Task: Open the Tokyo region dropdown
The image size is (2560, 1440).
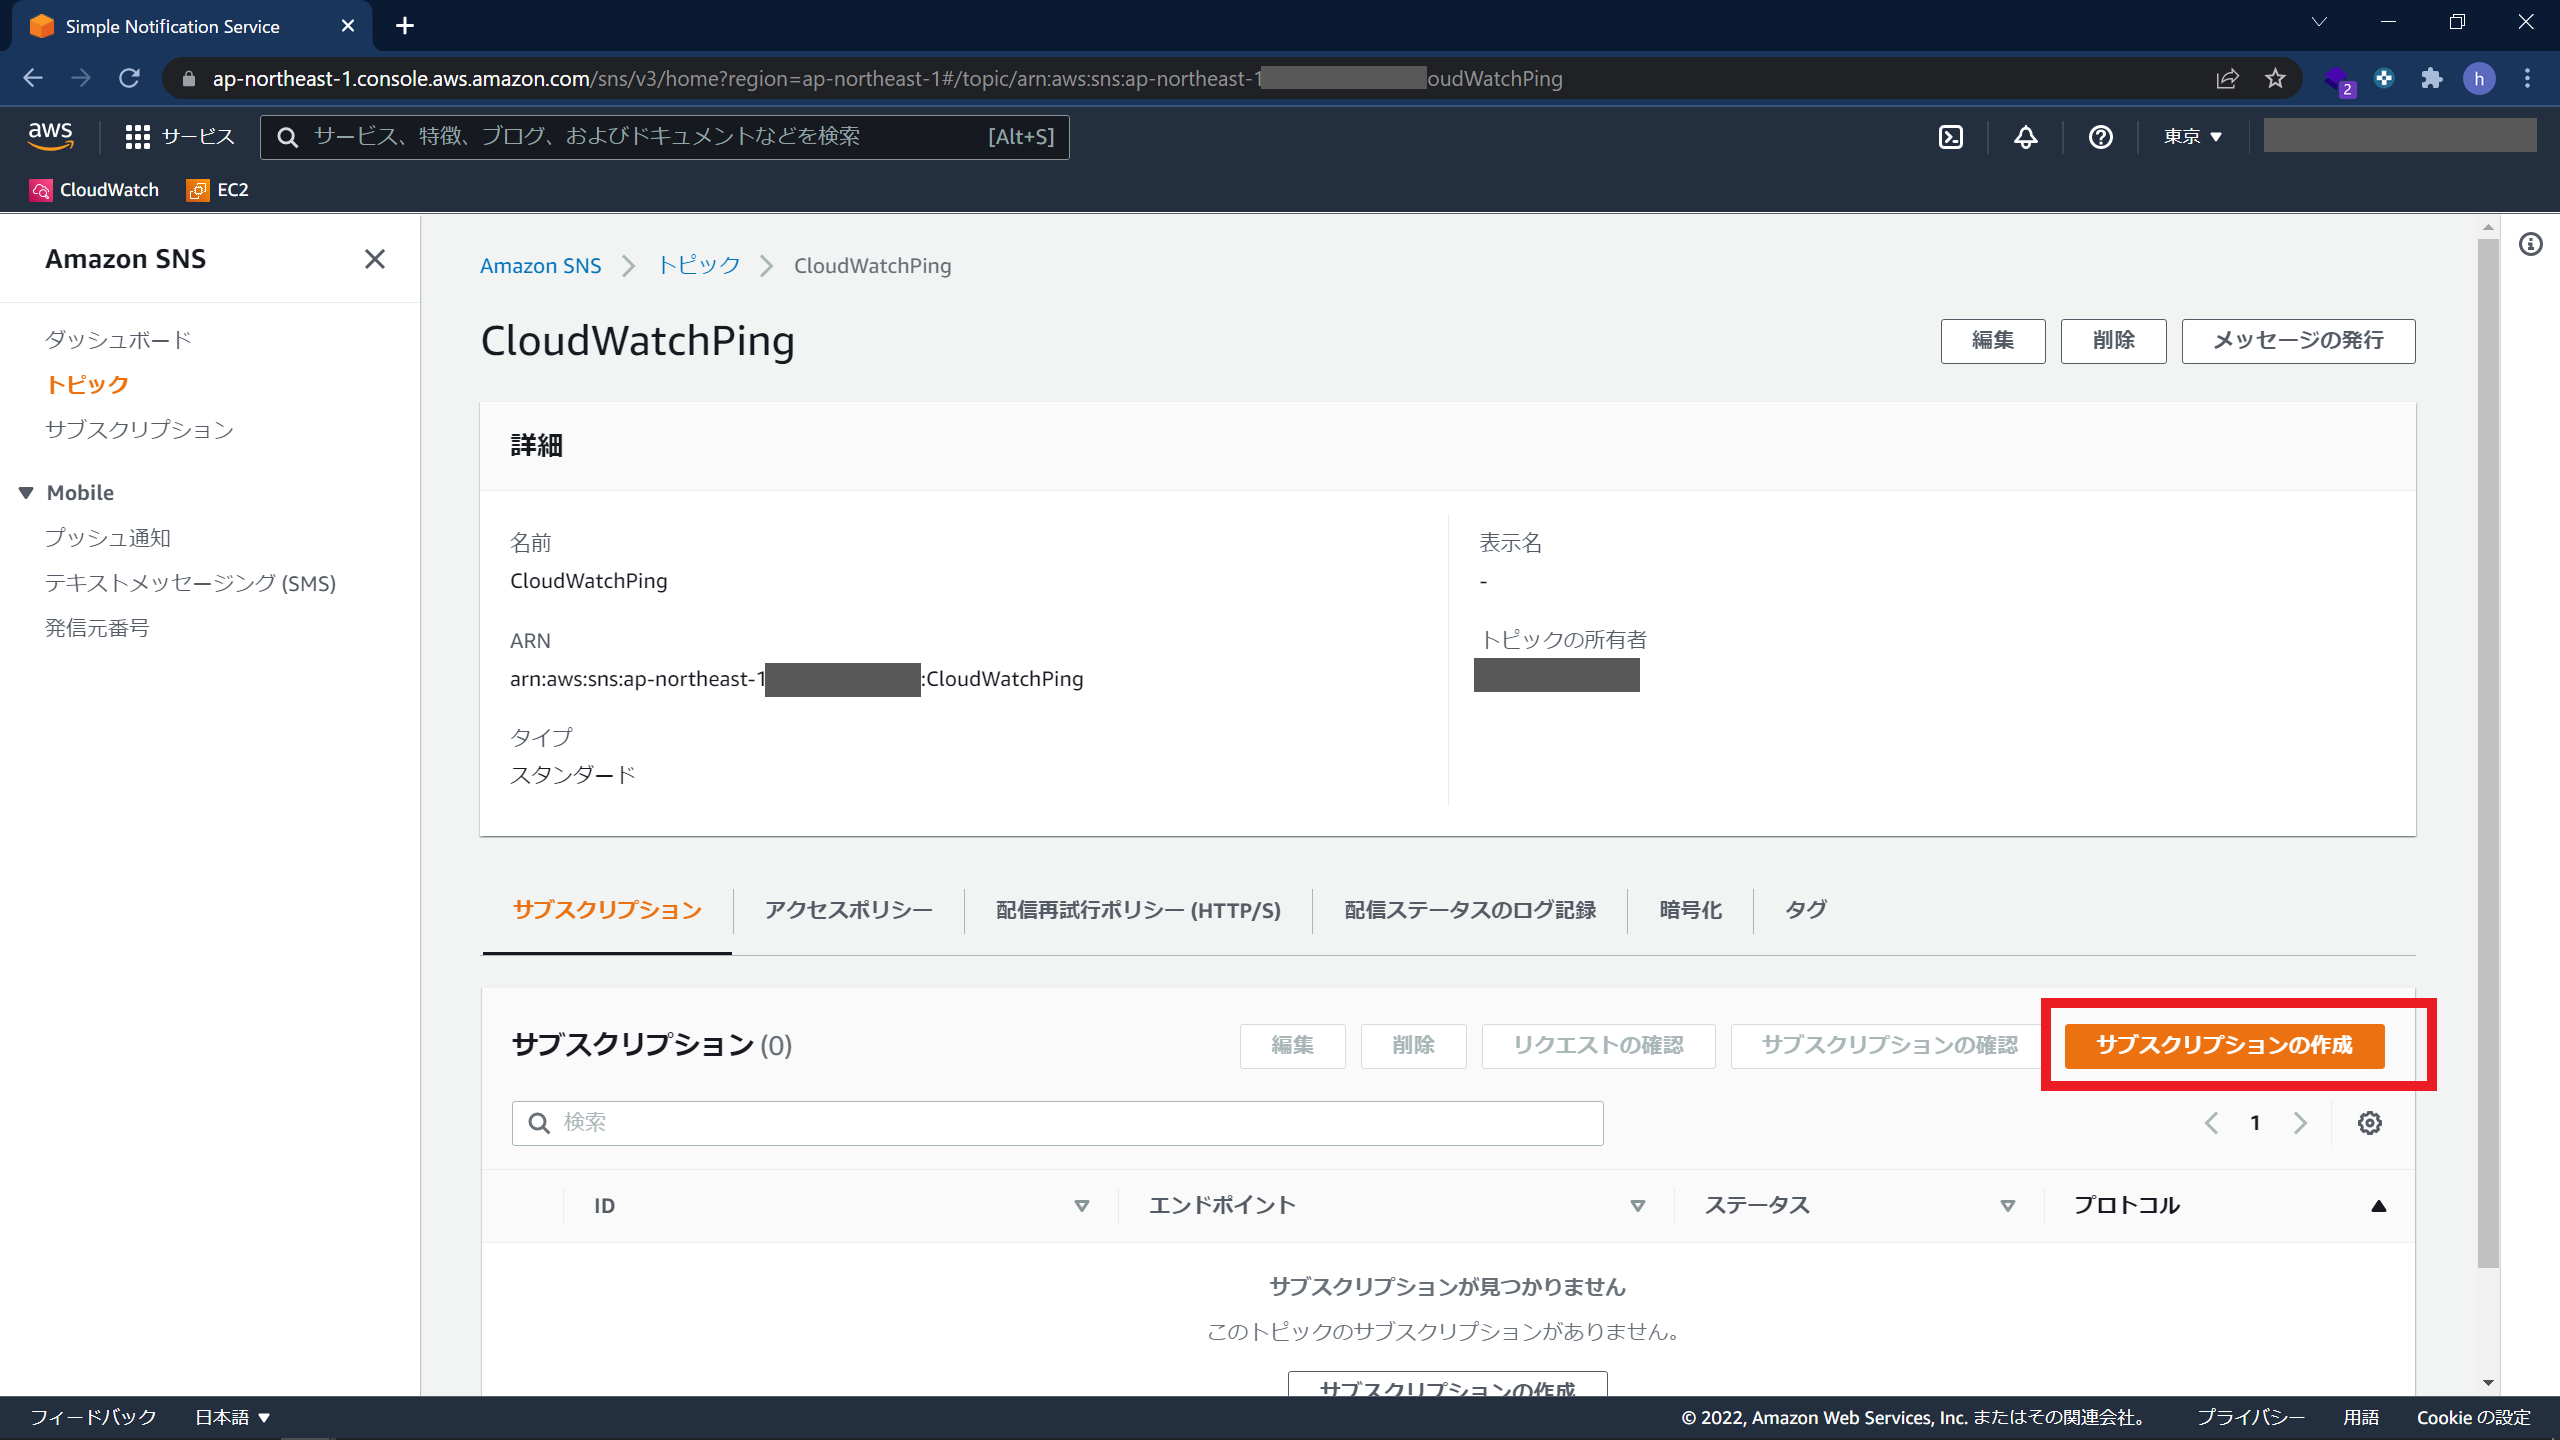Action: pos(2192,137)
